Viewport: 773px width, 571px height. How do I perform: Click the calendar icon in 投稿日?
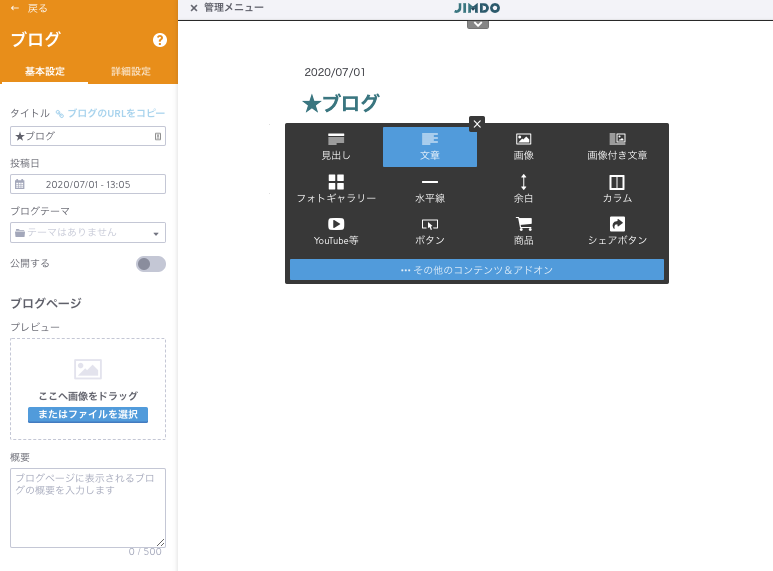pyautogui.click(x=20, y=184)
